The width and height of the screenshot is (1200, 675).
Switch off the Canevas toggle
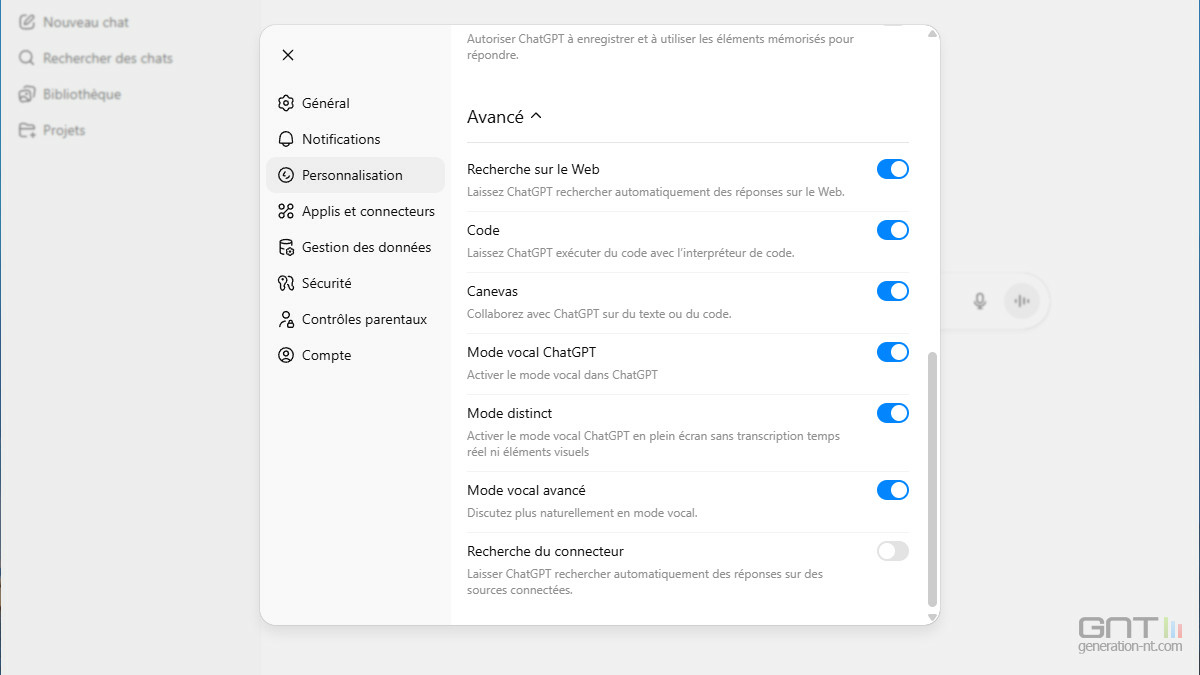(x=892, y=291)
